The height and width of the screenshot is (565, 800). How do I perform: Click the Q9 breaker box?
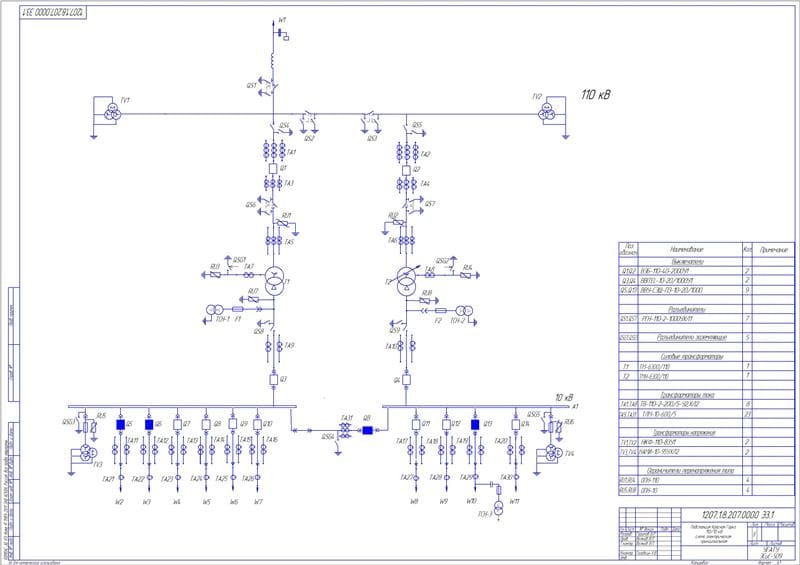pyautogui.click(x=233, y=424)
